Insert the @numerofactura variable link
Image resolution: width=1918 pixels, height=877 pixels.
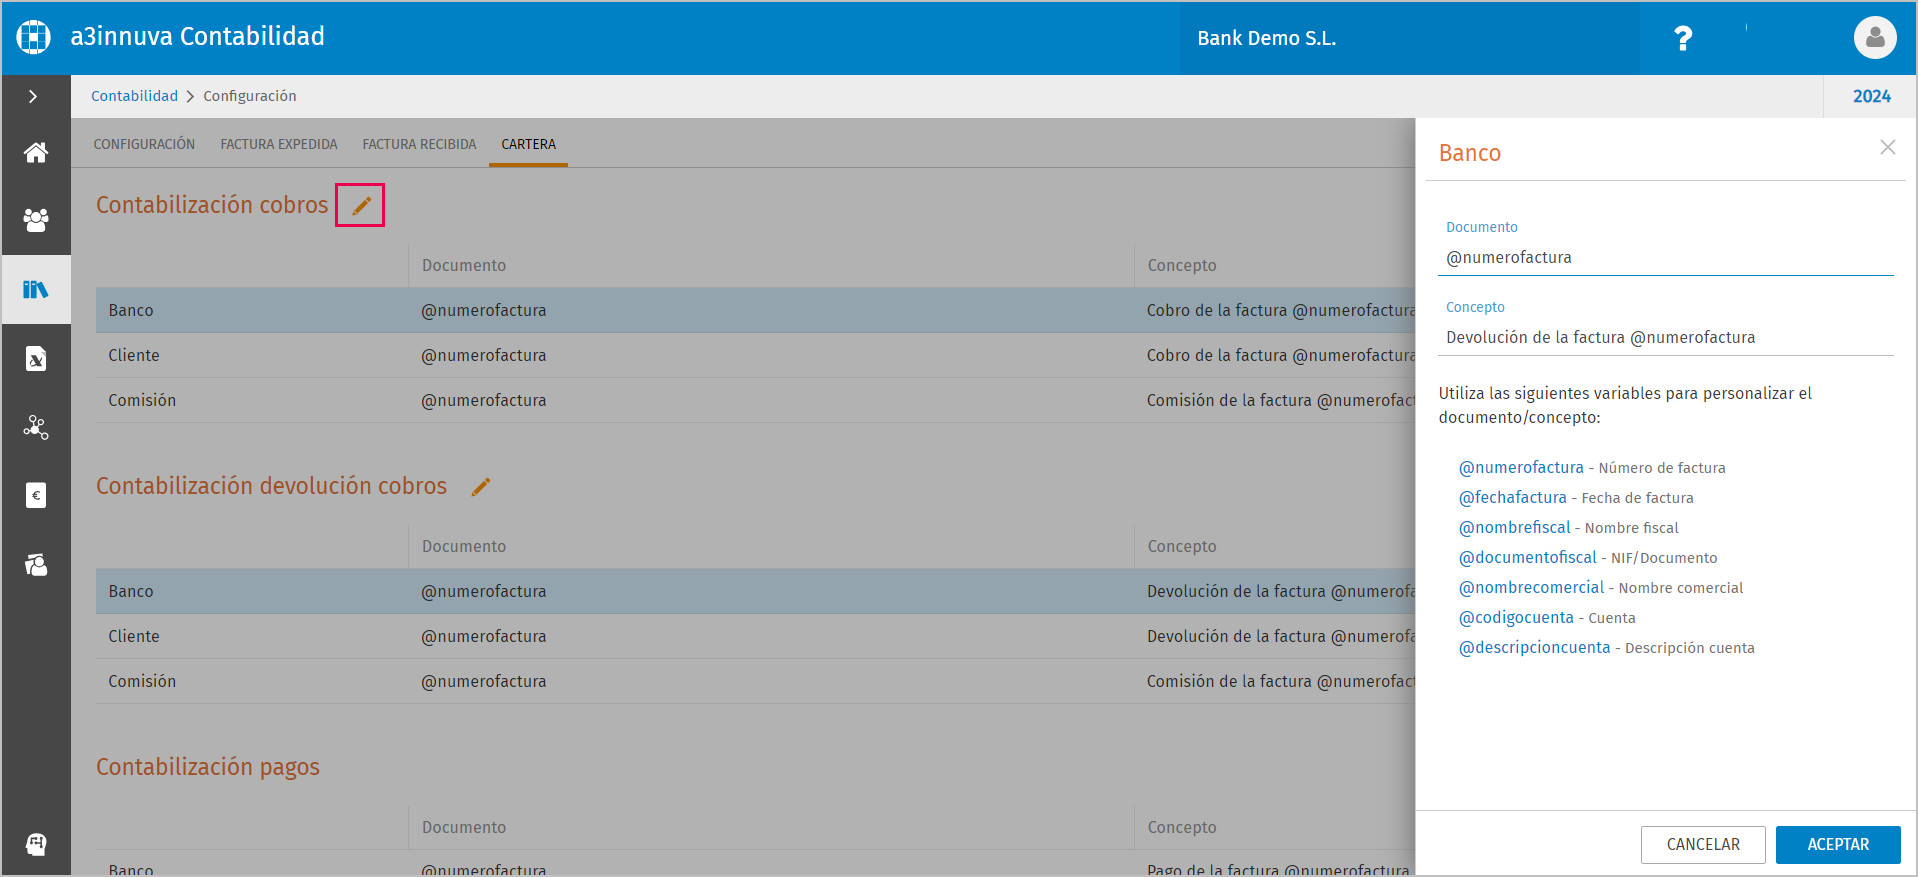pyautogui.click(x=1521, y=467)
